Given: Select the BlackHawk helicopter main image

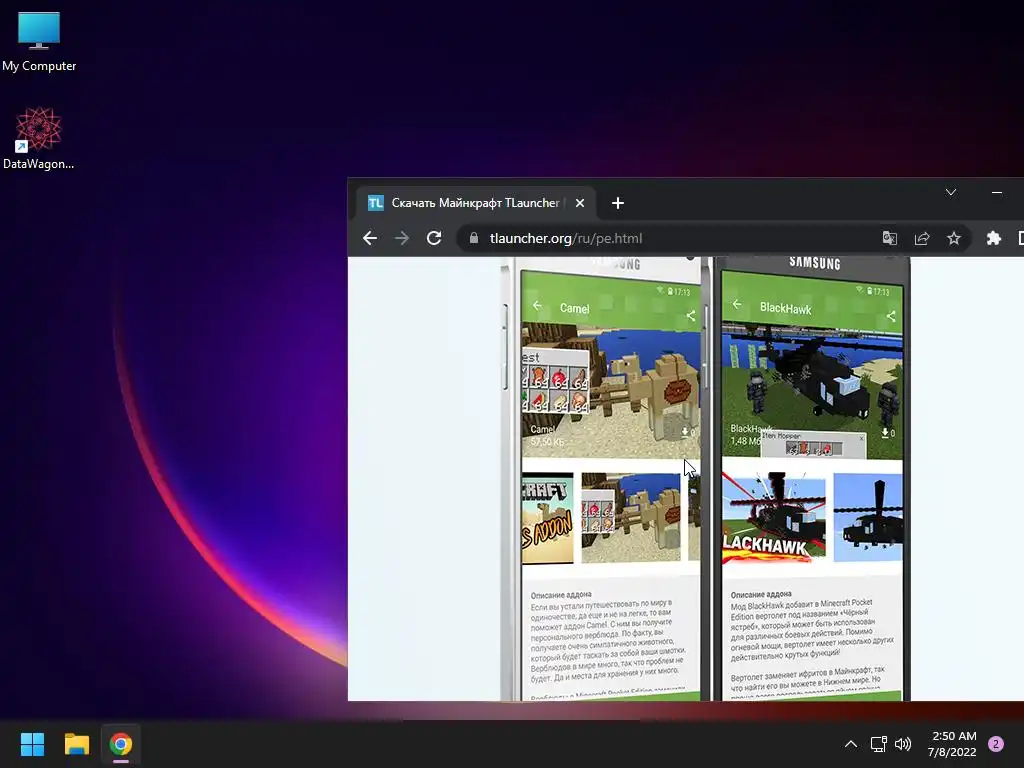Looking at the screenshot, I should click(812, 390).
